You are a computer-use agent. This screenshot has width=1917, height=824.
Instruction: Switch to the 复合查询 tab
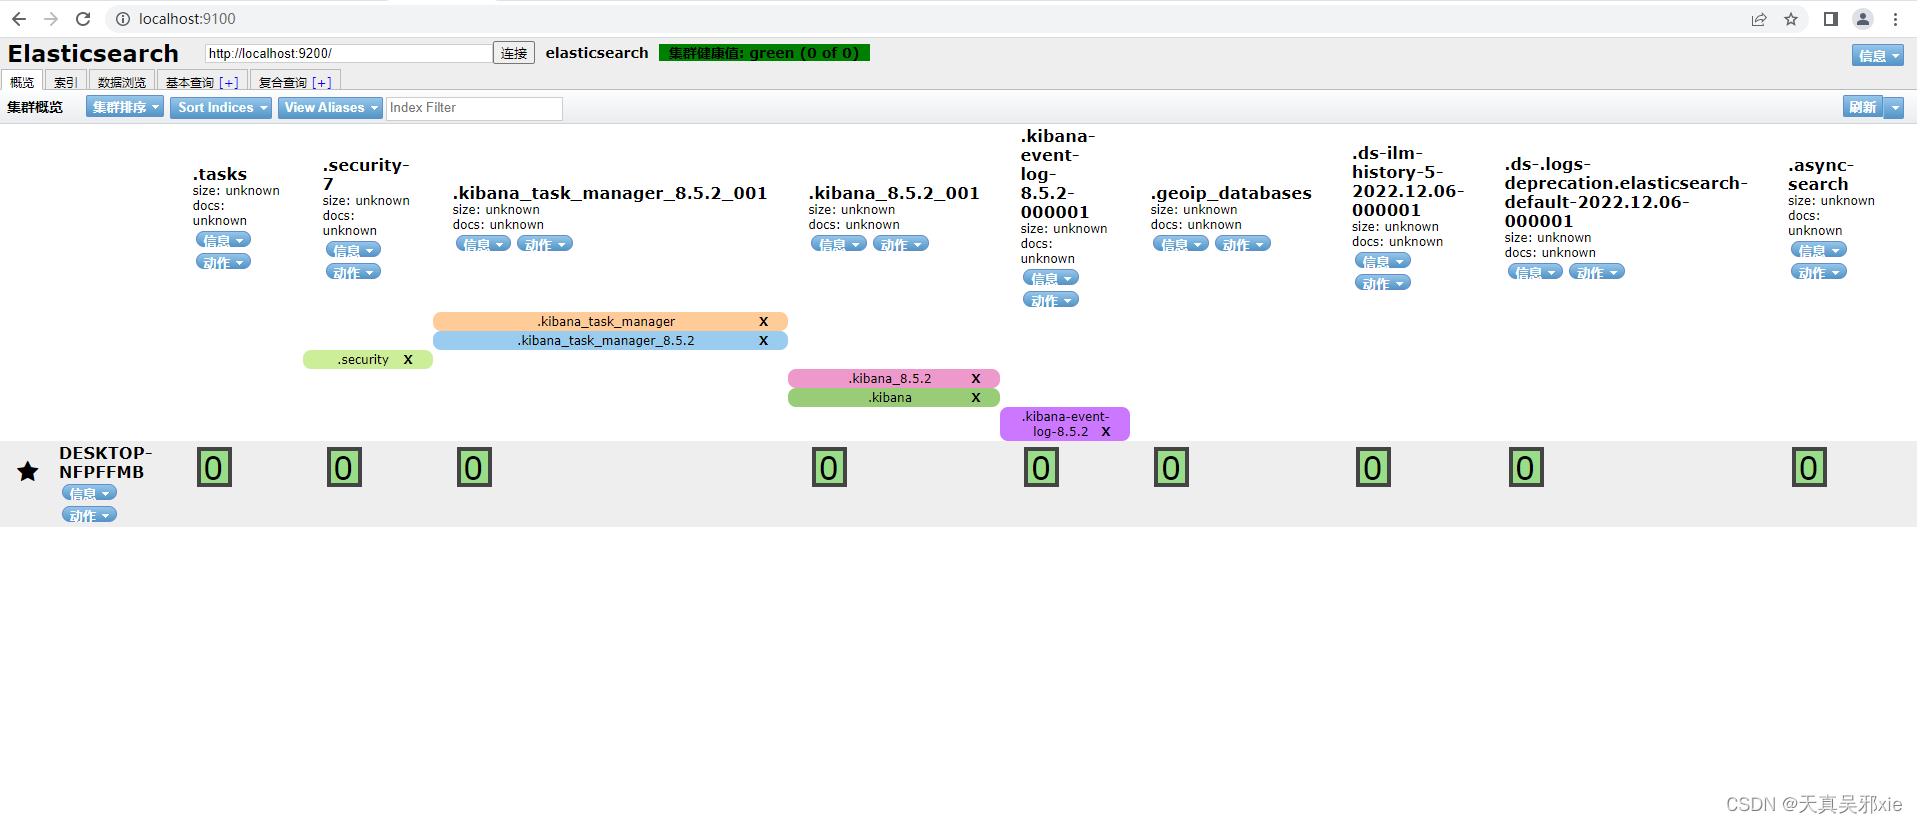295,82
